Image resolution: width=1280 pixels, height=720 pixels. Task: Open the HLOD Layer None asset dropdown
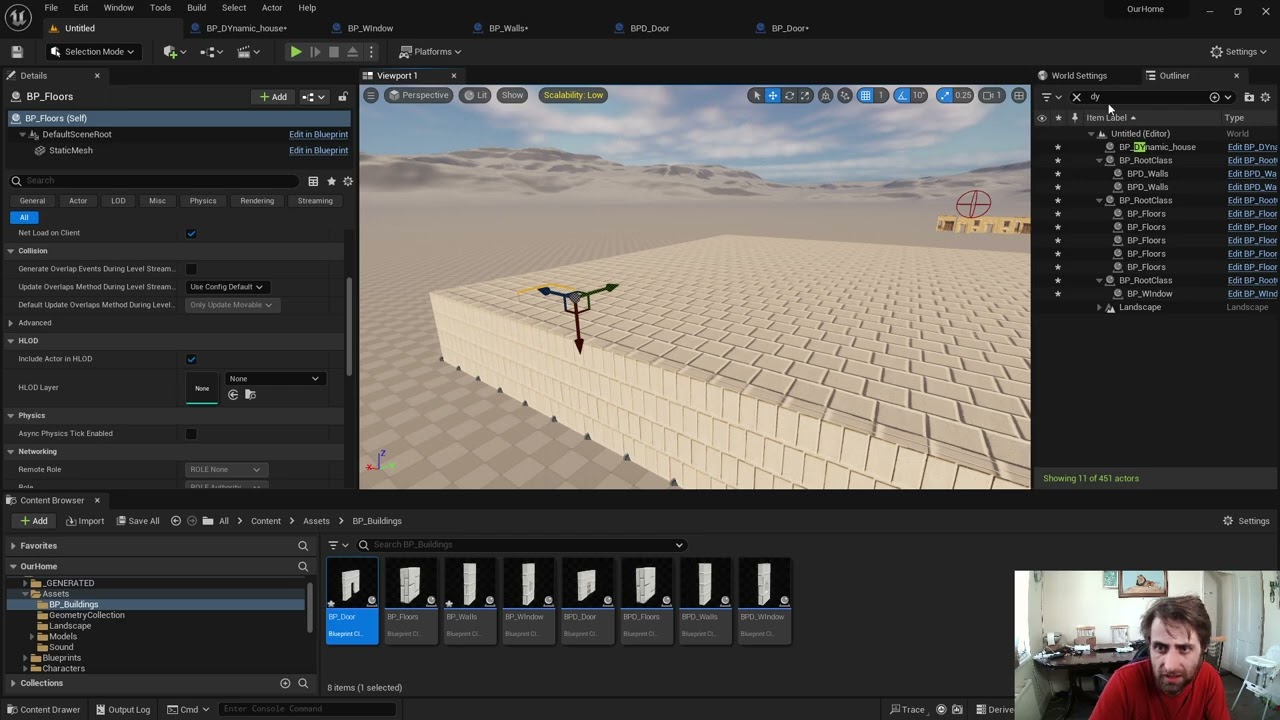coord(274,379)
